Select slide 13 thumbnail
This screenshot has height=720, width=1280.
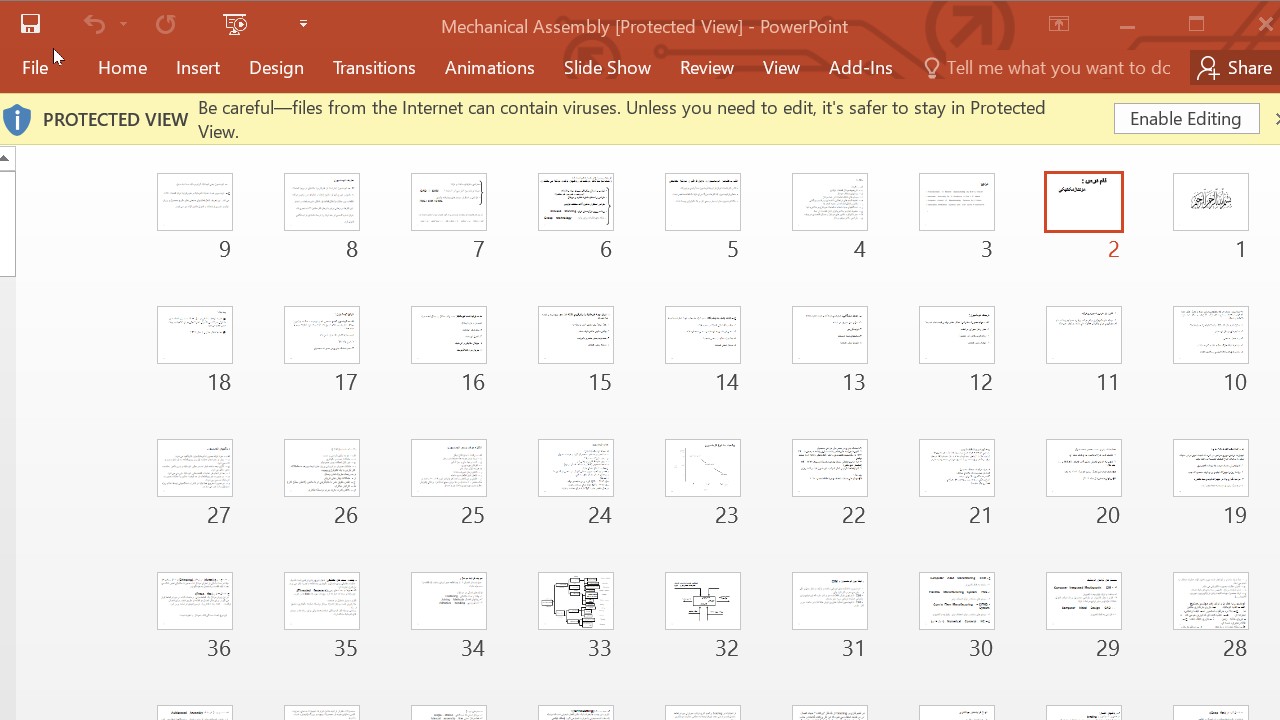829,335
